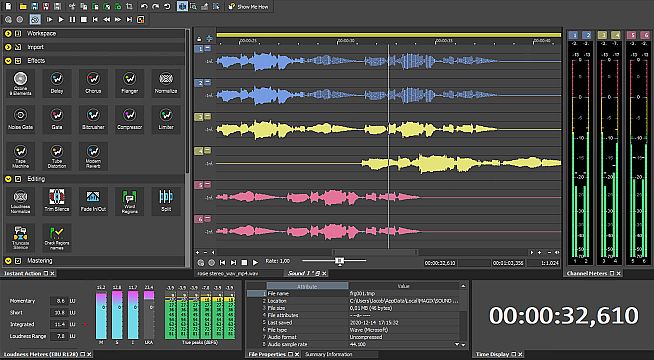Expand the Workspace section

(x=8, y=33)
